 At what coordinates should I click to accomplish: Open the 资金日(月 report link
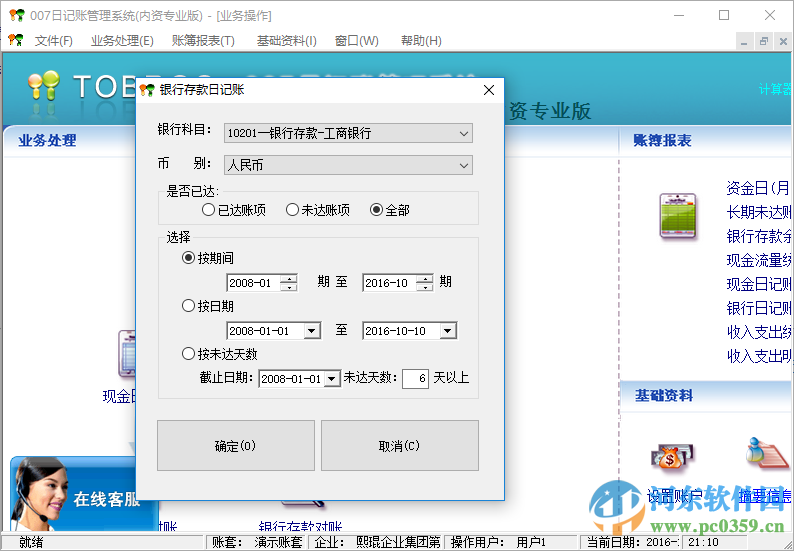[x=758, y=188]
